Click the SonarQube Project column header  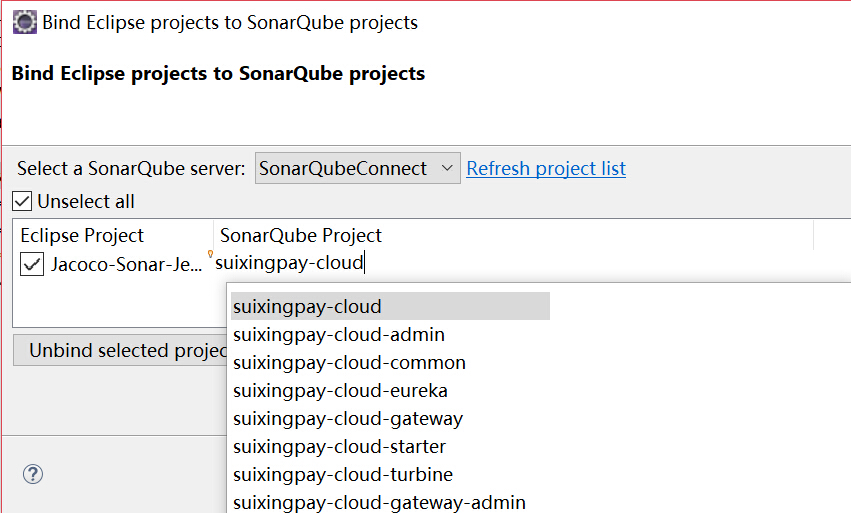[x=301, y=236]
